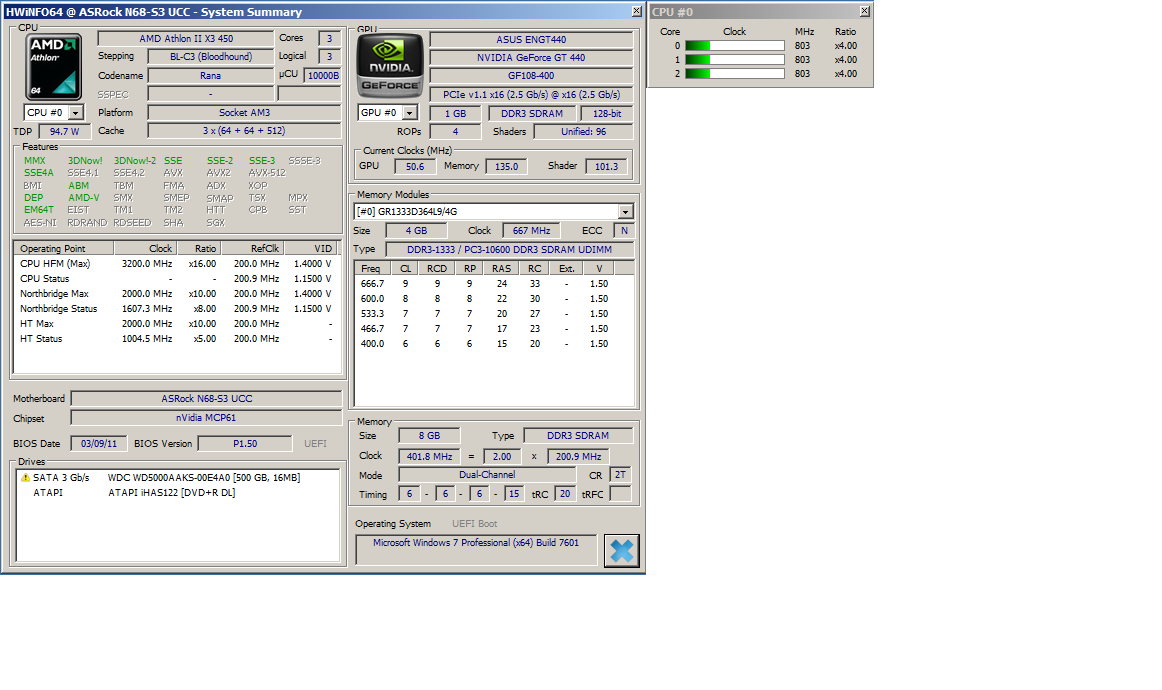Select the HT Max row
Screen dimensions: 1162x690
coord(176,324)
